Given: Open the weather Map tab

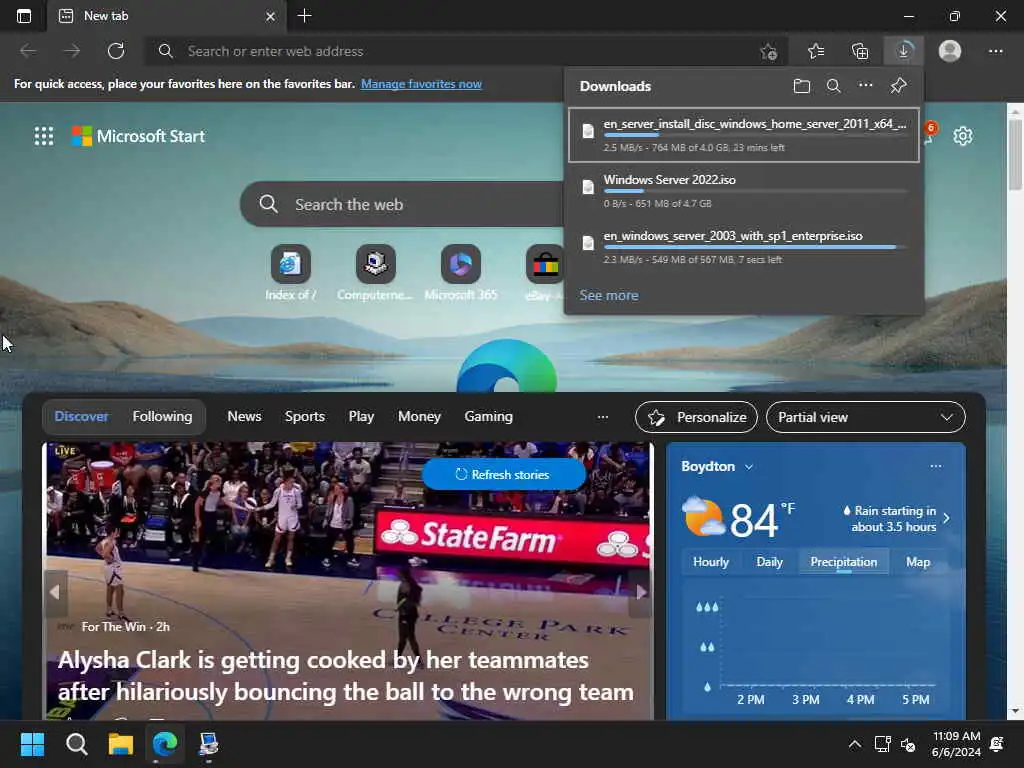Looking at the screenshot, I should click(918, 562).
